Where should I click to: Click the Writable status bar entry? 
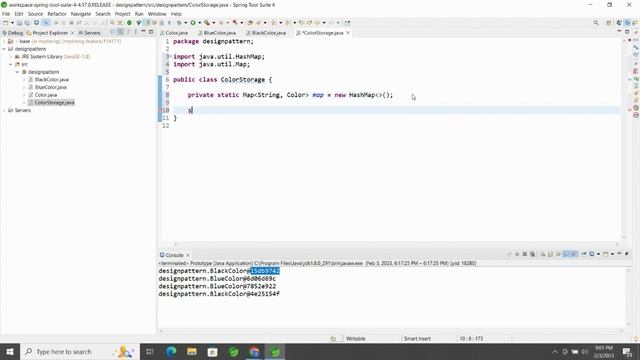(x=356, y=338)
